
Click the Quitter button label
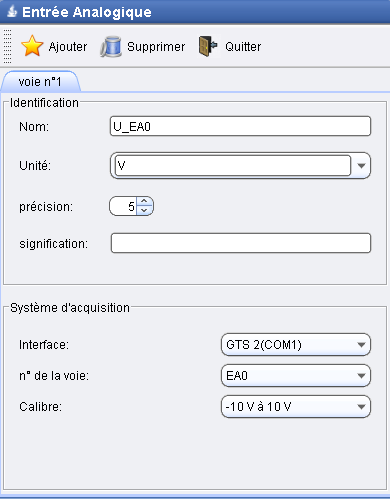tap(243, 47)
